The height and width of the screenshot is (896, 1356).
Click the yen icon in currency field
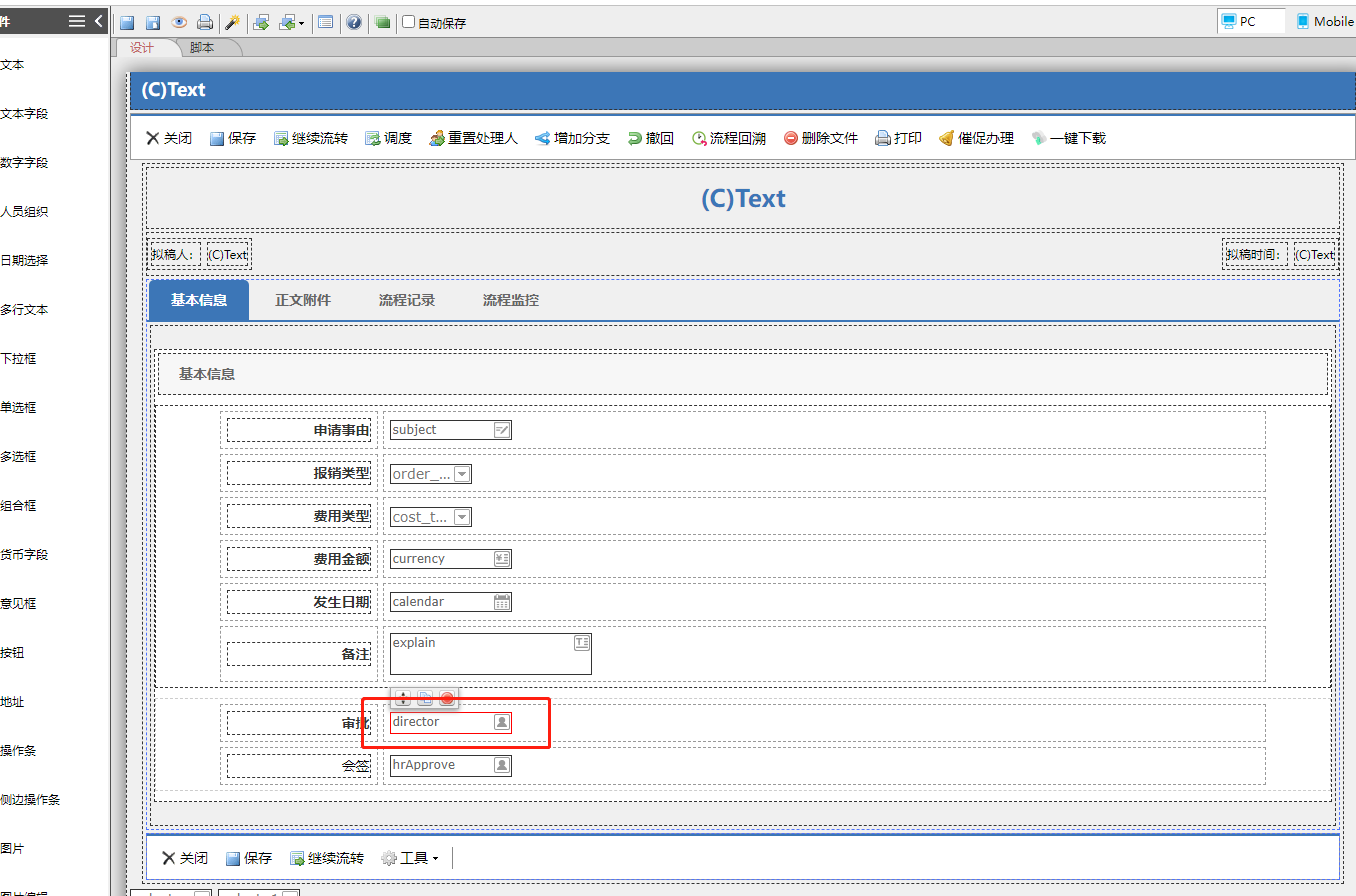click(x=502, y=559)
